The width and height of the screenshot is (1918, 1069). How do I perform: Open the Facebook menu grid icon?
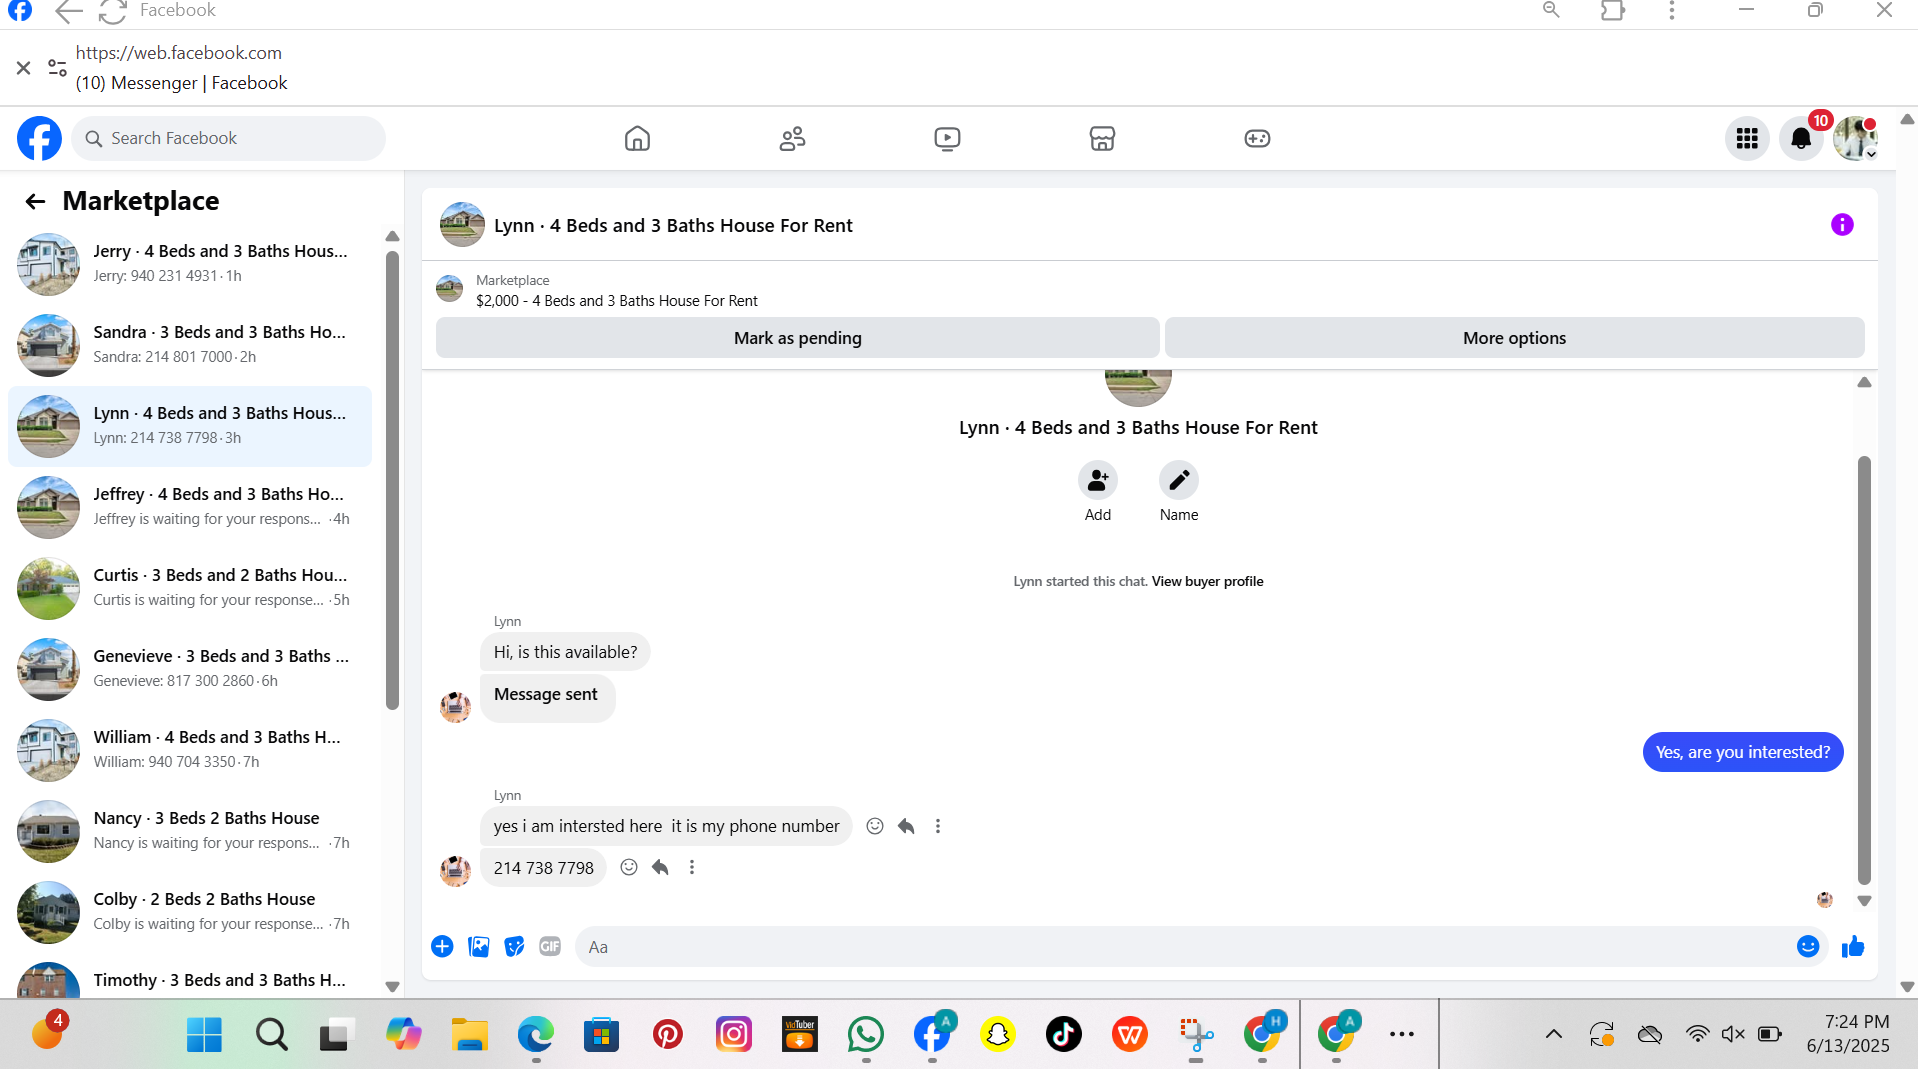tap(1747, 138)
